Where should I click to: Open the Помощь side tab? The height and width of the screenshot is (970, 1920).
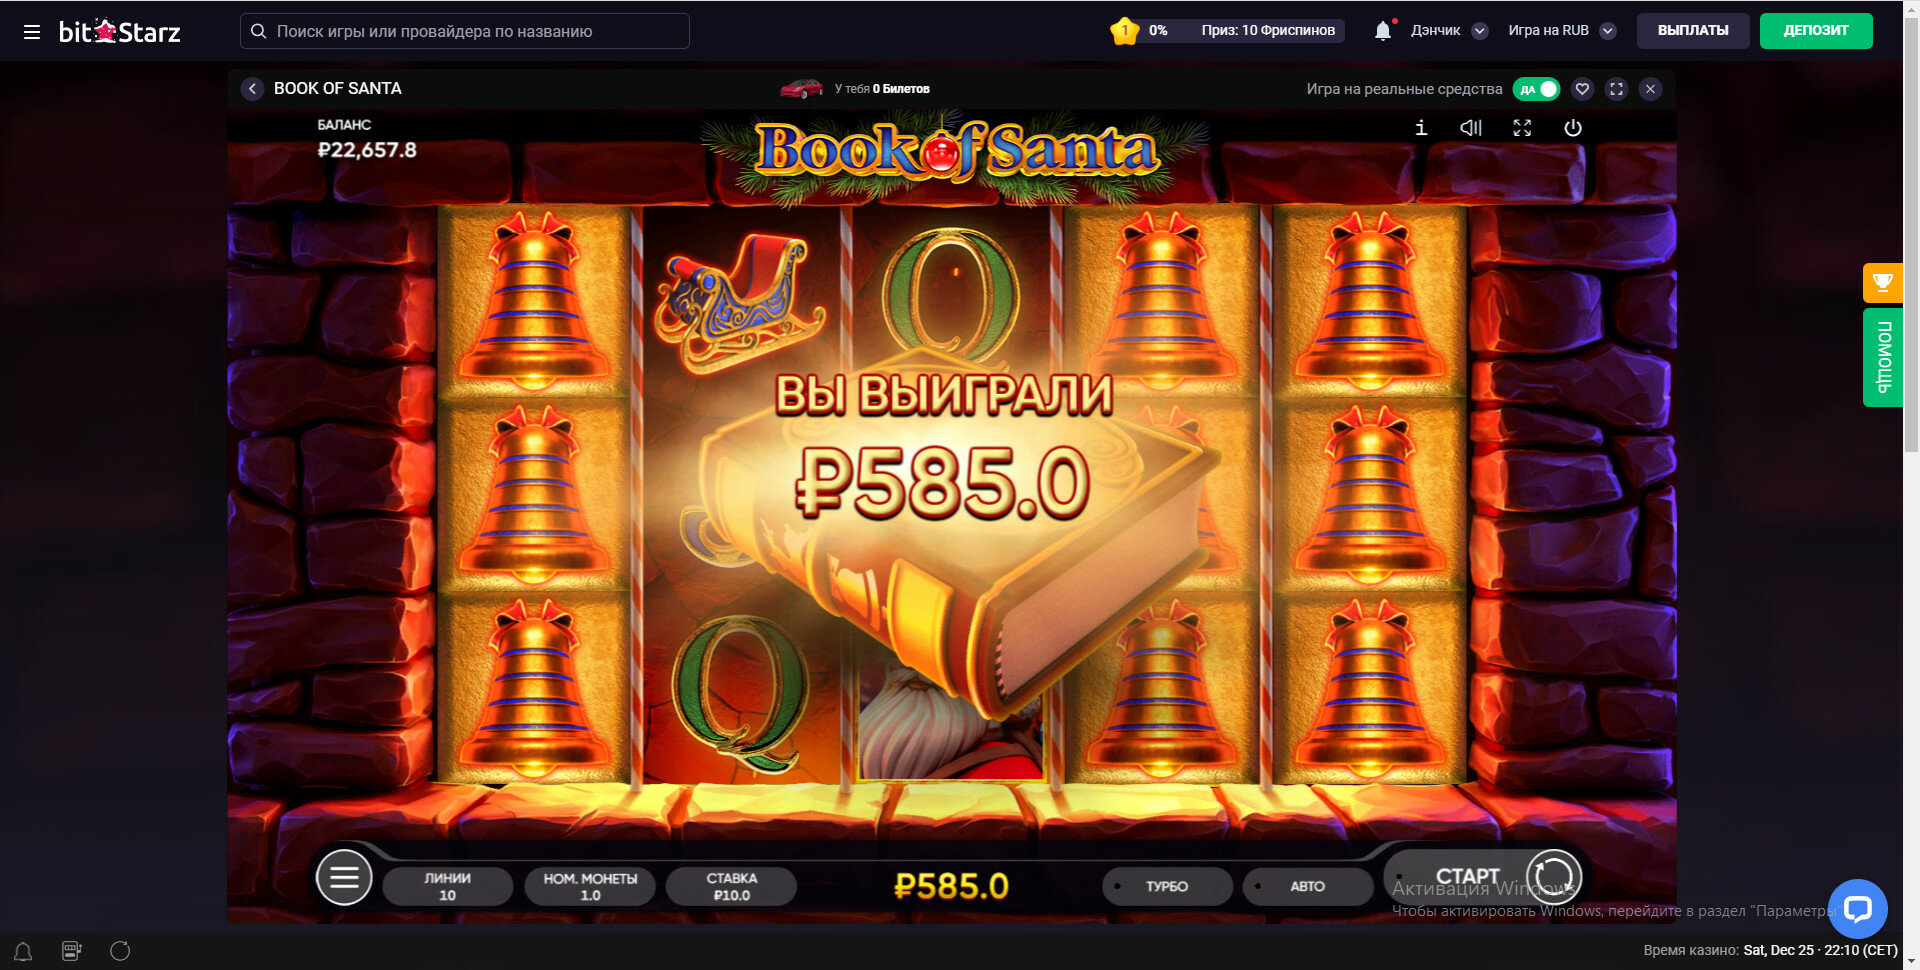[1882, 357]
